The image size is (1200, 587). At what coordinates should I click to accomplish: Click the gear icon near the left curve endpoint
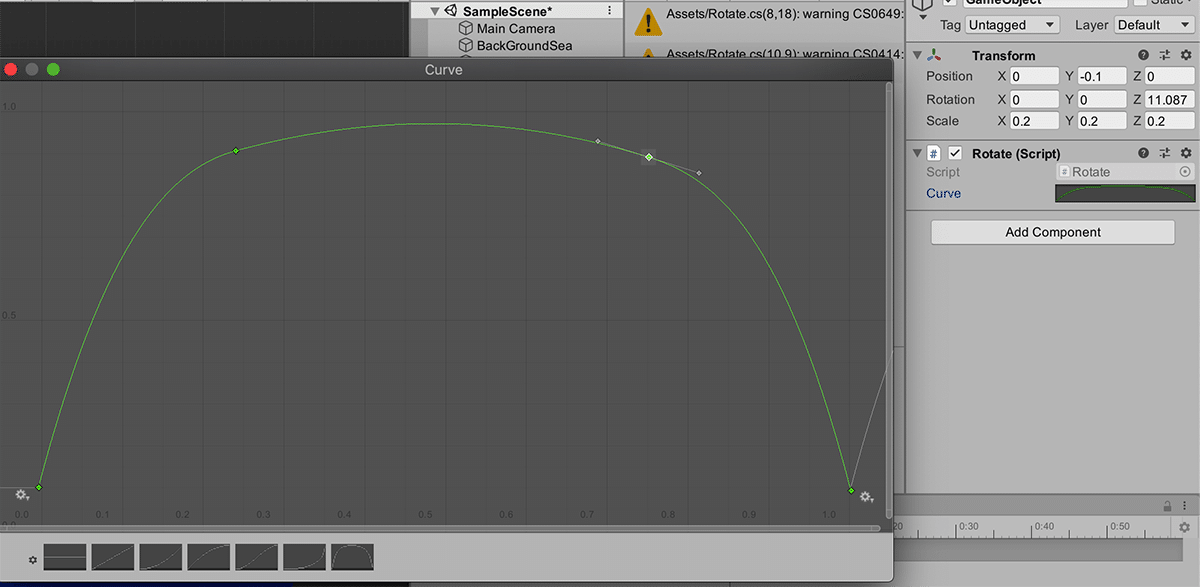coord(21,494)
